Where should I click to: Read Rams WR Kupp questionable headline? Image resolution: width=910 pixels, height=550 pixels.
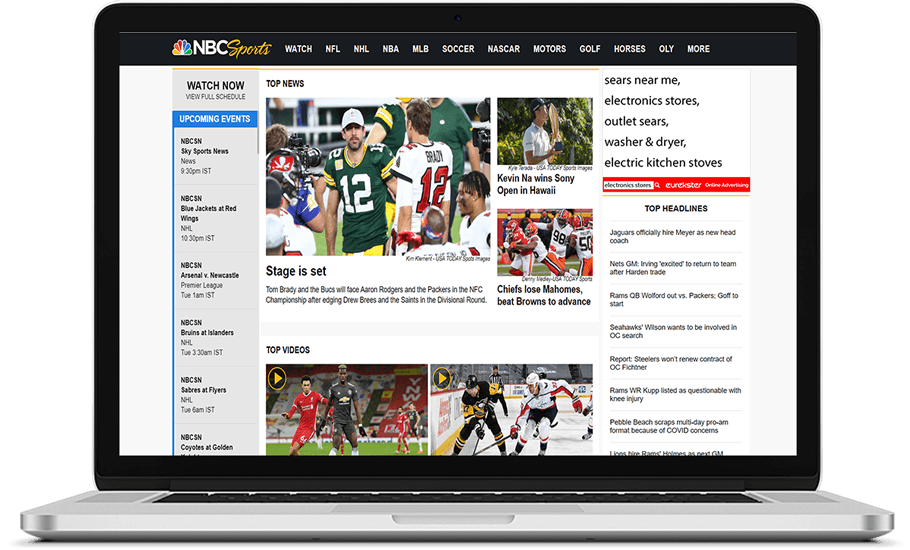(x=675, y=395)
